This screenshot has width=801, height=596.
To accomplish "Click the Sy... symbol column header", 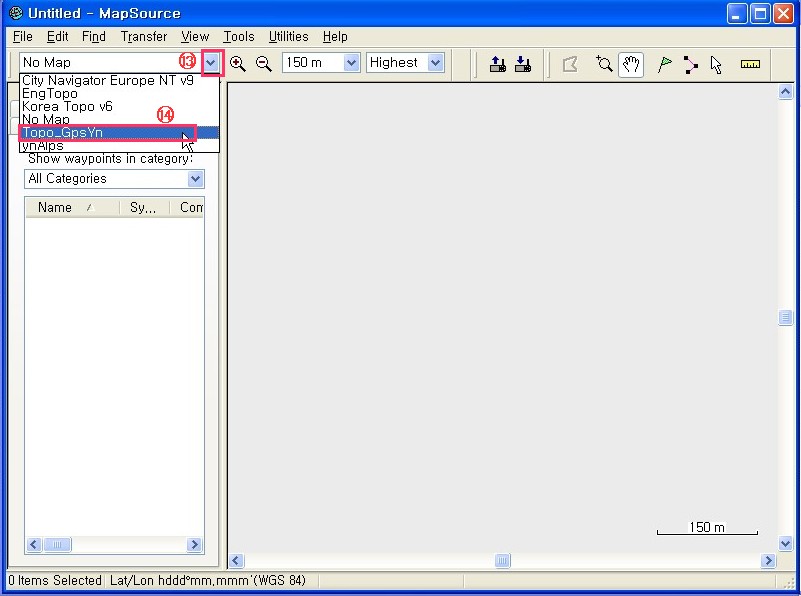I will click(x=144, y=207).
